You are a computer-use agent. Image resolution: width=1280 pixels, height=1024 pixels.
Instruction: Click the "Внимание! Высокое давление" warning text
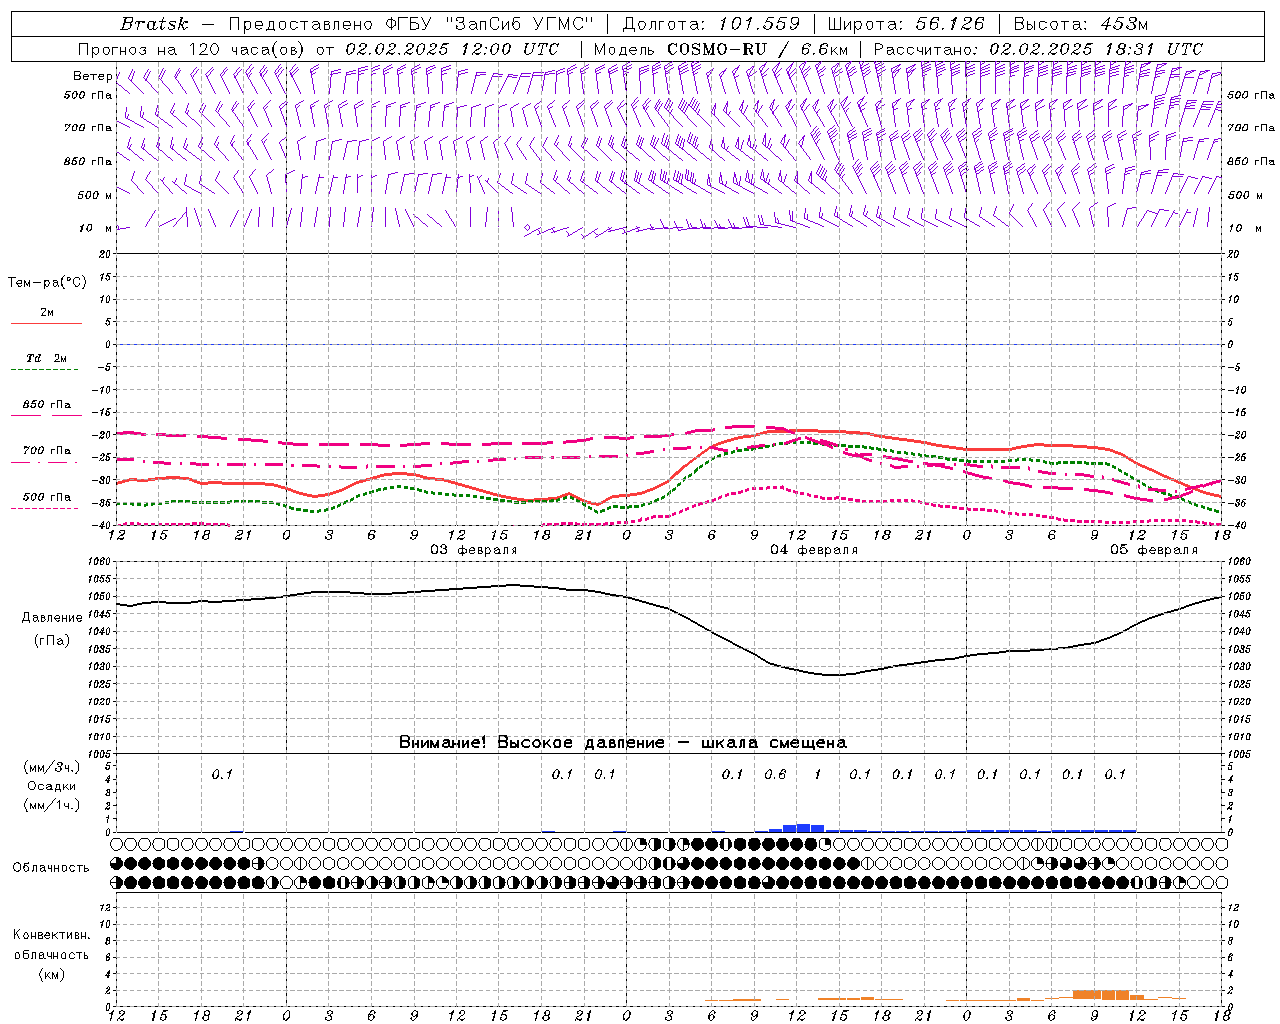(532, 742)
